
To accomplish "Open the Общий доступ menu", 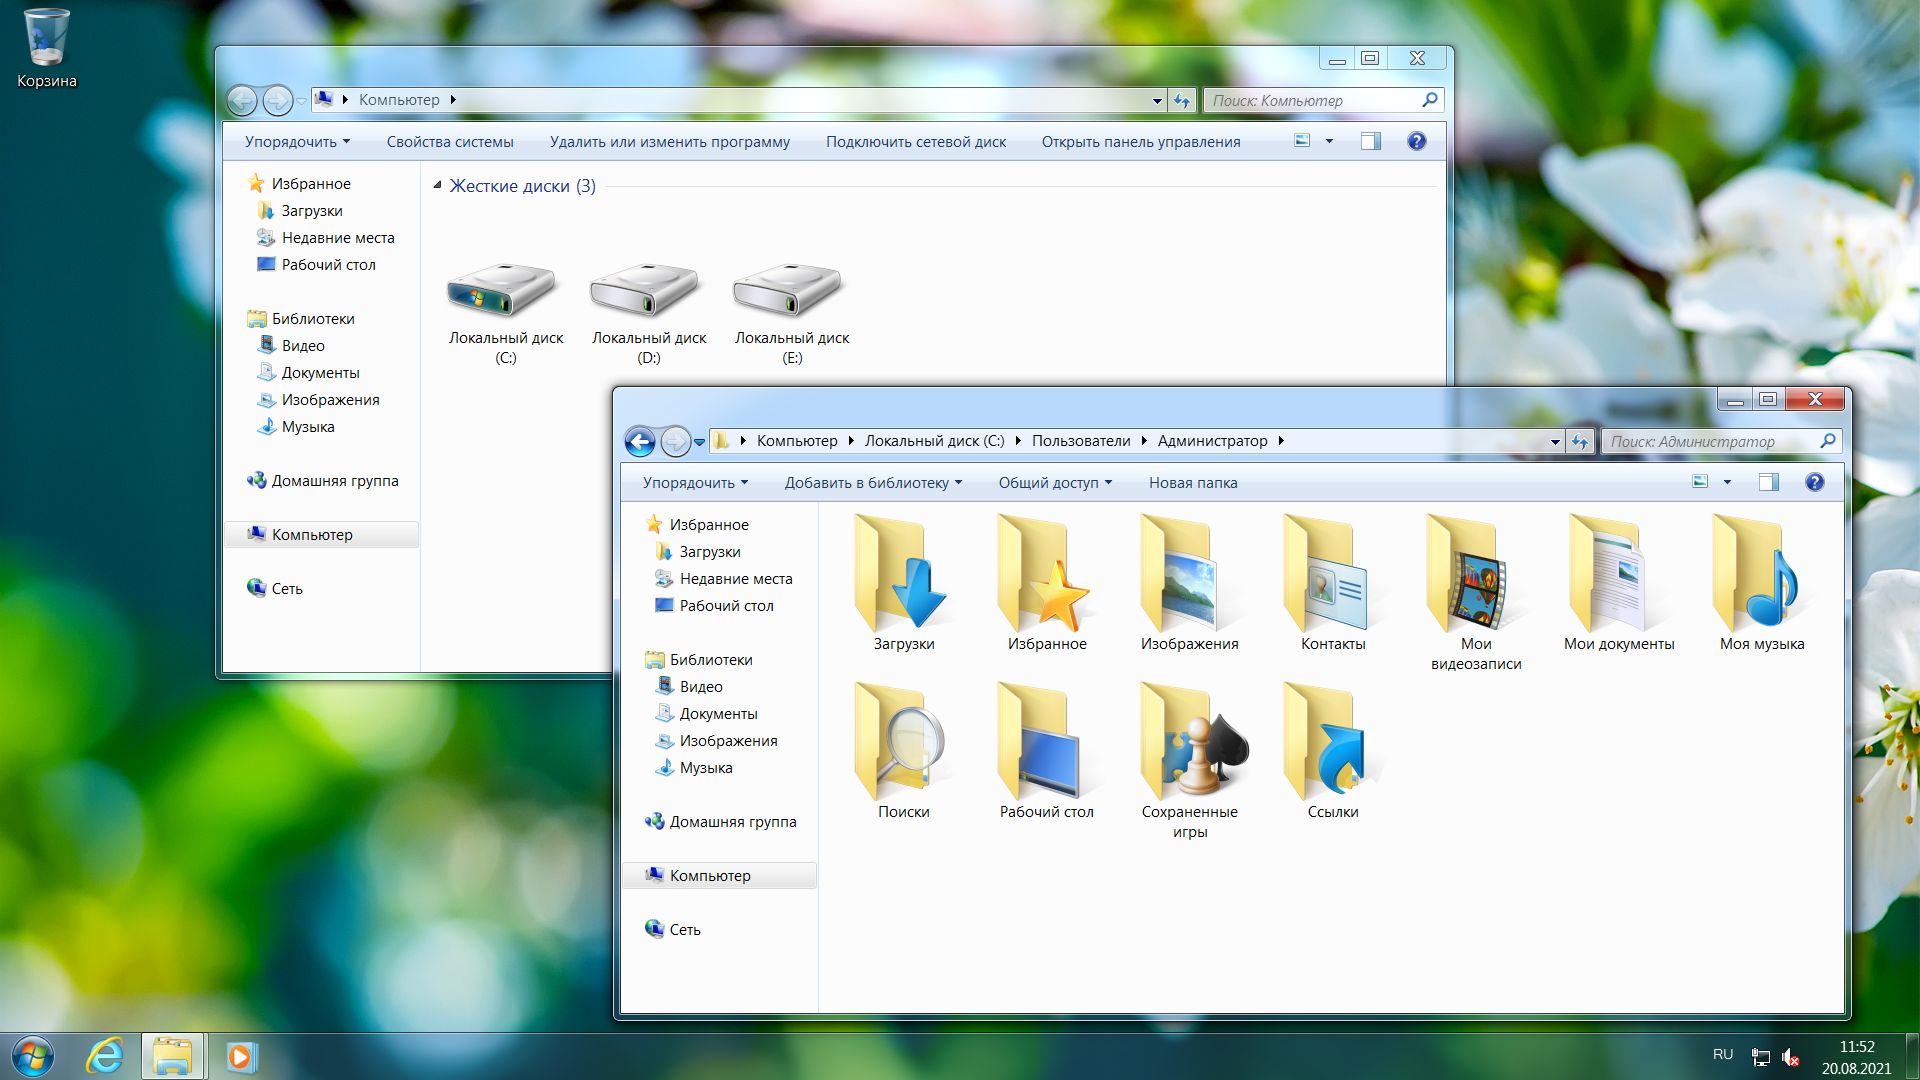I will click(1054, 483).
